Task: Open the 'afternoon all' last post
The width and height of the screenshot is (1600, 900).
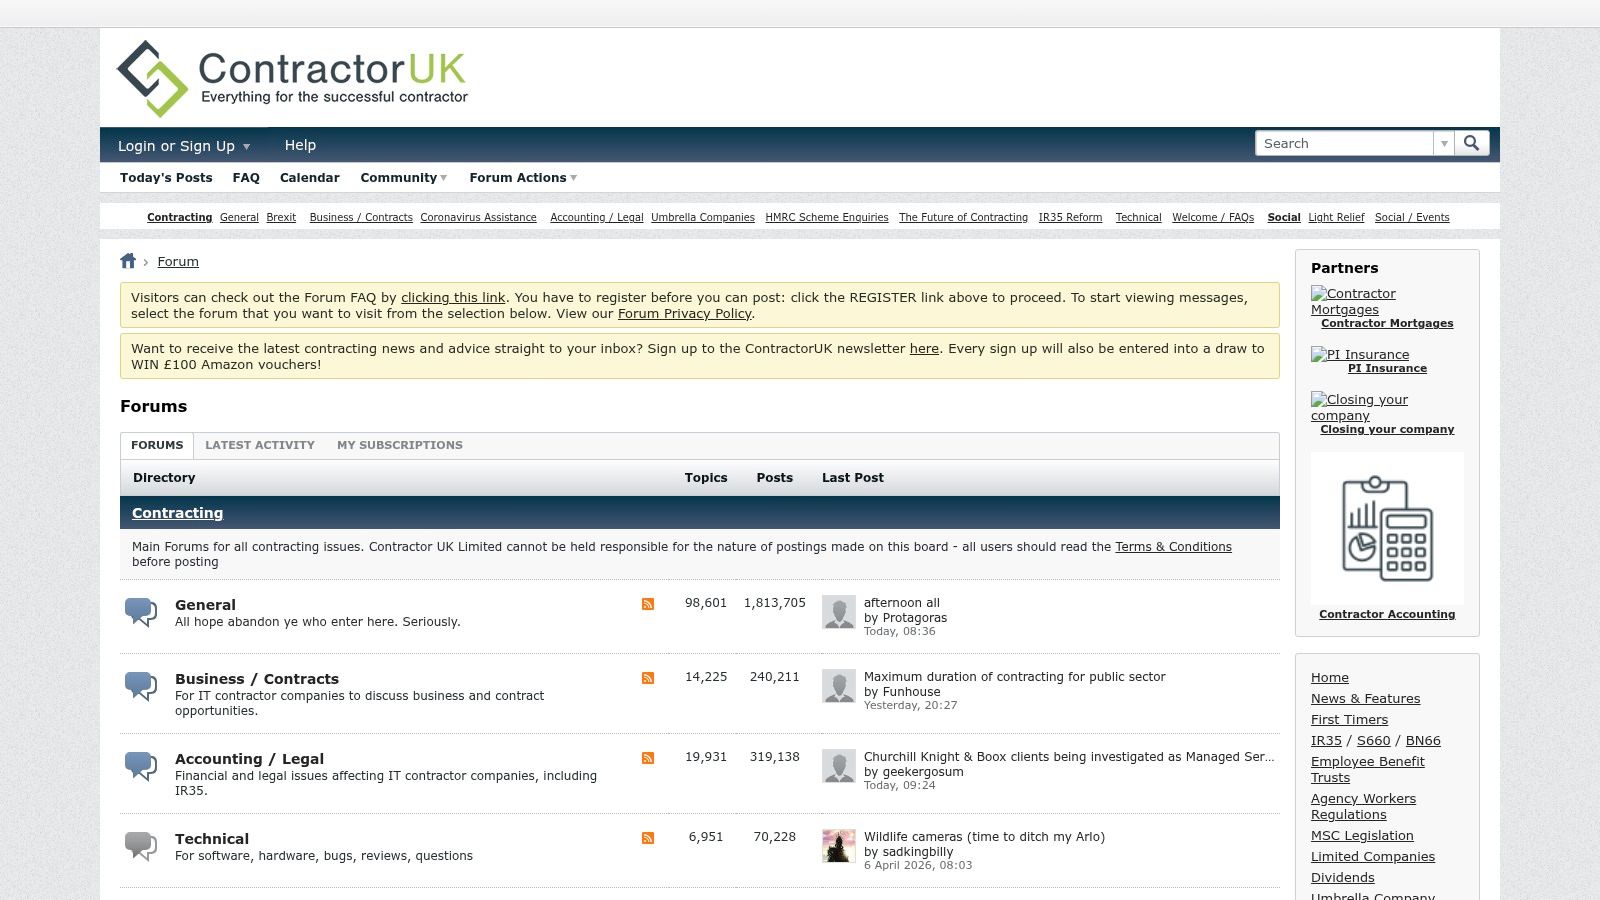Action: (x=902, y=603)
